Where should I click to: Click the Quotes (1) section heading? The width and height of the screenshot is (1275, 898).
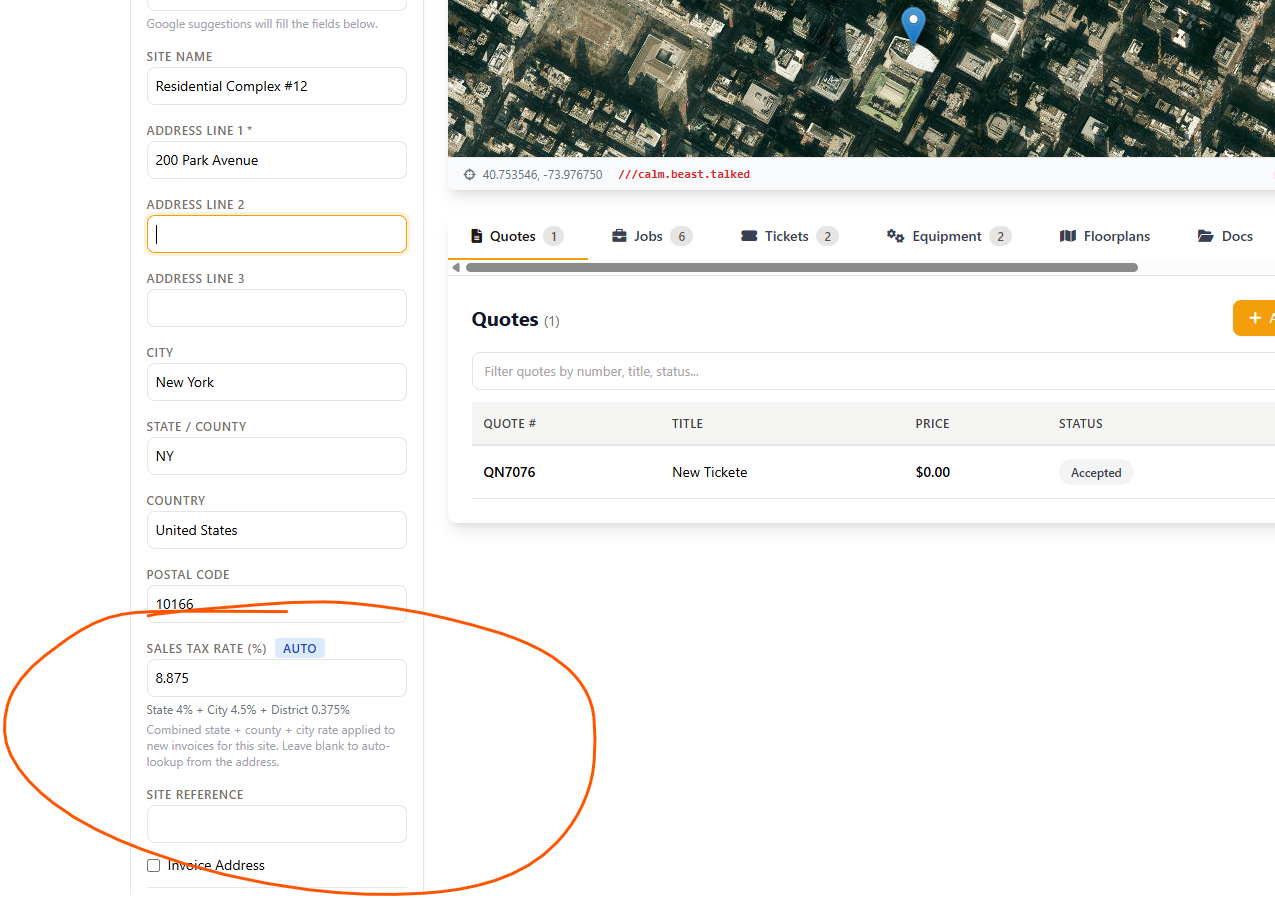[516, 320]
